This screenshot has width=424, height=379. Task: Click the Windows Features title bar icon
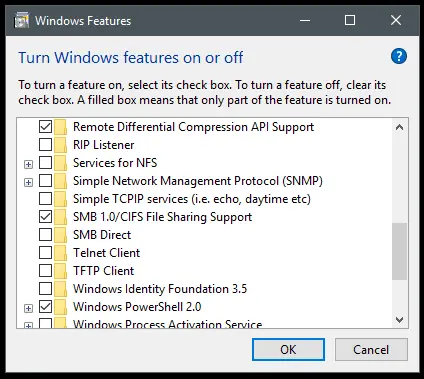coord(22,21)
